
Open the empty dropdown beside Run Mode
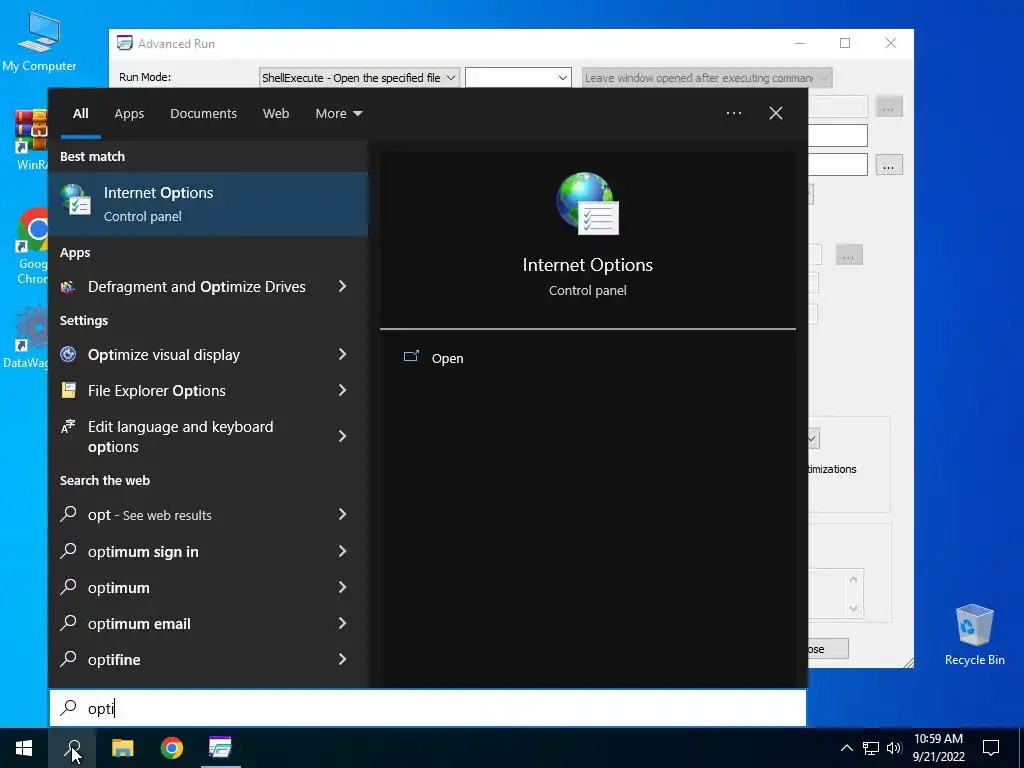point(518,78)
